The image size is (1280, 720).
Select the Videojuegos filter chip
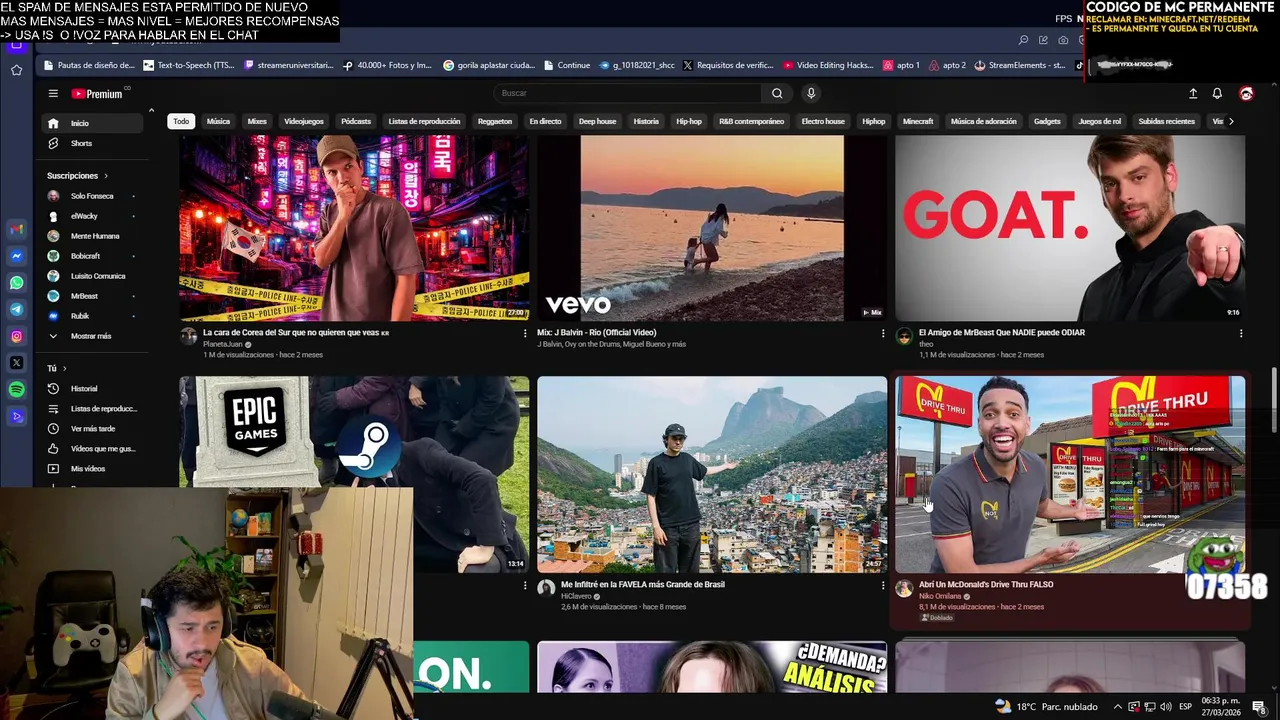point(304,121)
